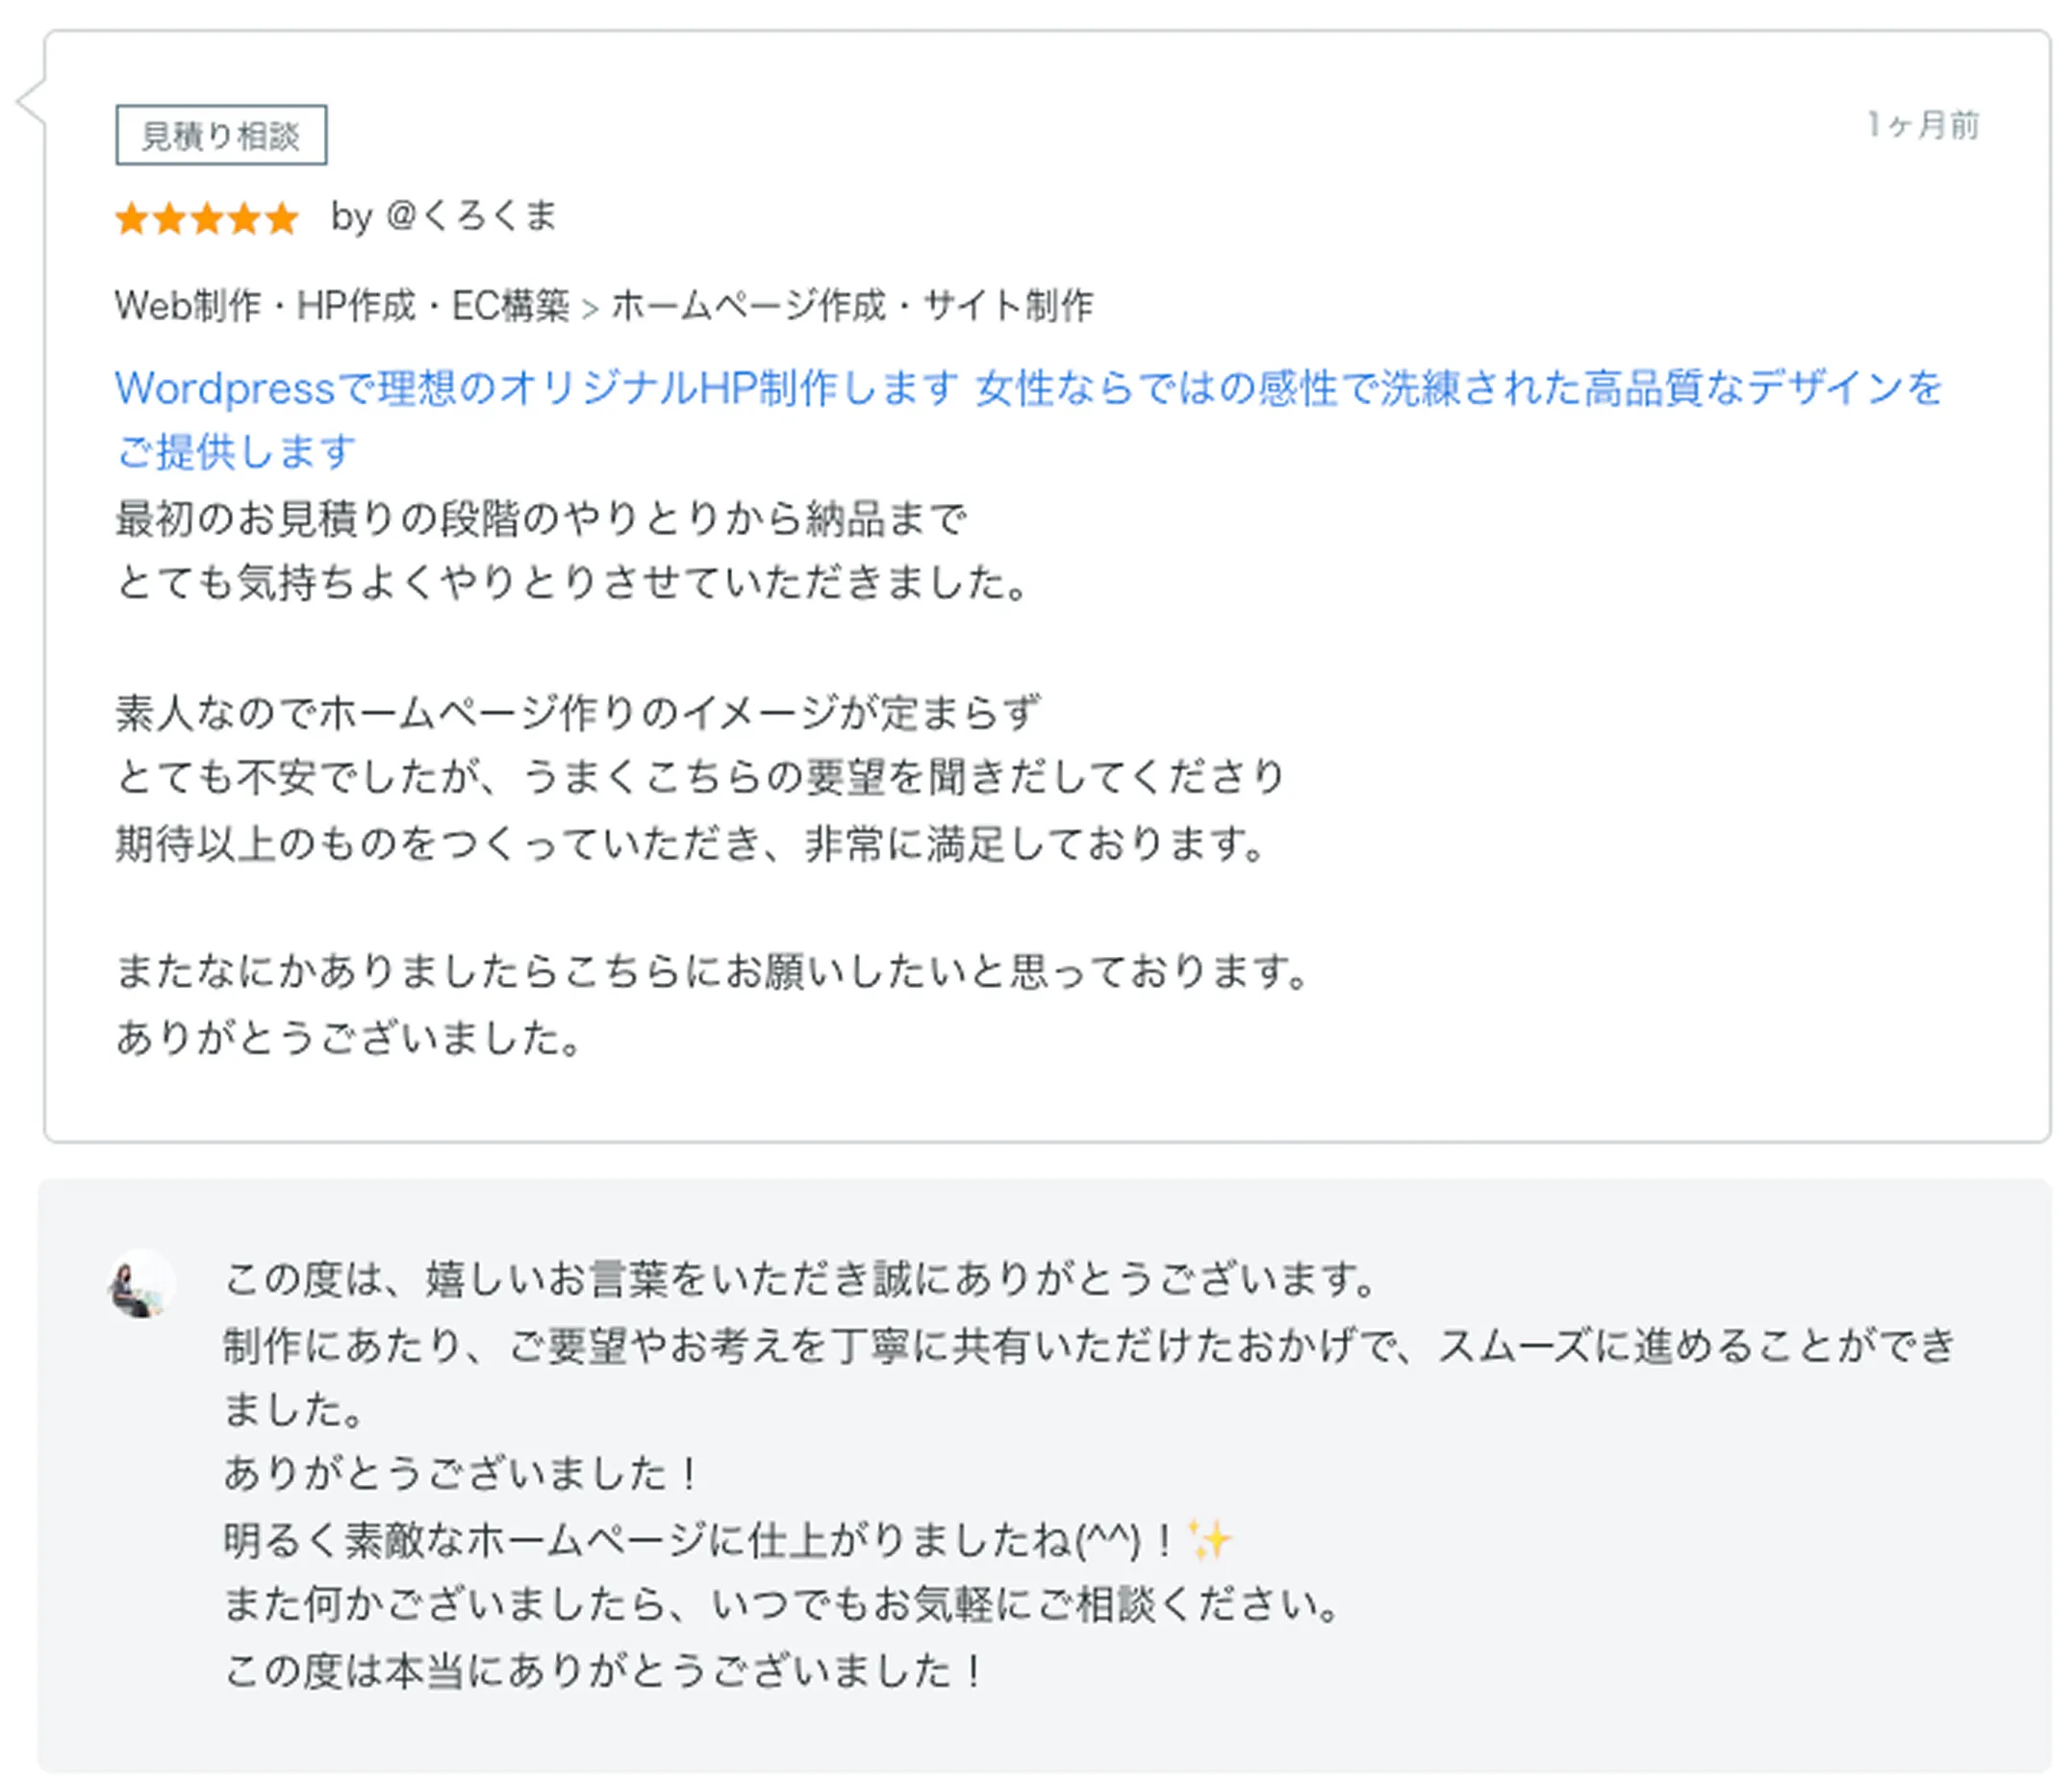
Task: Click review line starting 最初のお見積りの段階
Action: (541, 518)
